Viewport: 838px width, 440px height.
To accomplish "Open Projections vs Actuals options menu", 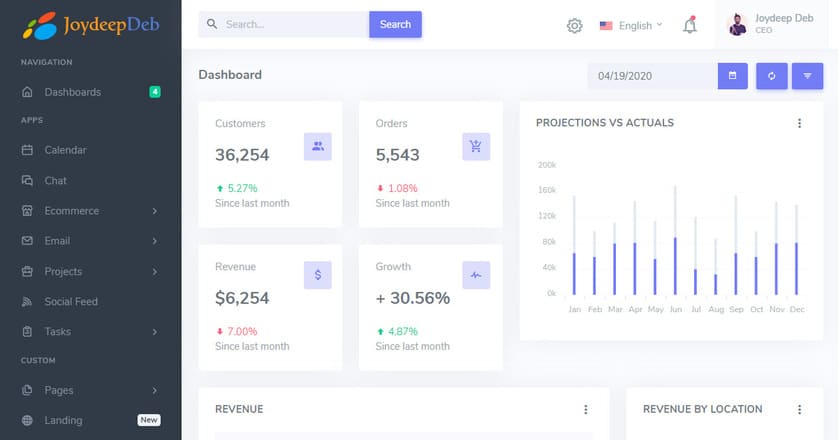I will [x=799, y=123].
